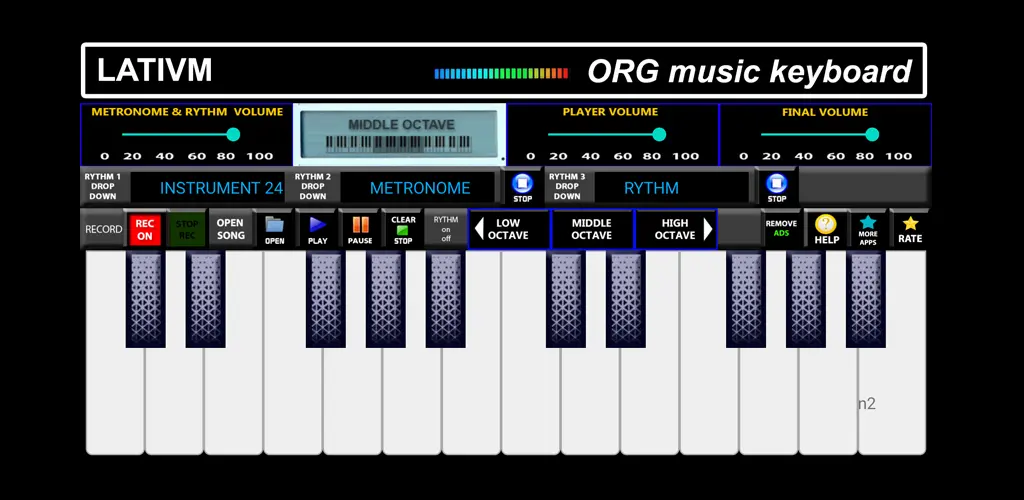1024x500 pixels.
Task: Toggle the RYTHM on/off switch
Action: point(445,229)
